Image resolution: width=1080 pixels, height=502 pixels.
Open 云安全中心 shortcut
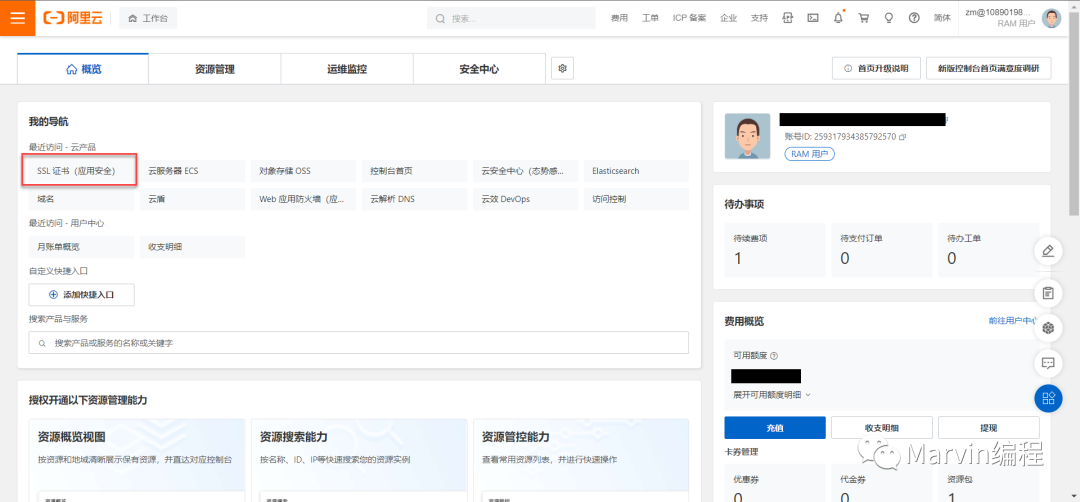coord(525,171)
